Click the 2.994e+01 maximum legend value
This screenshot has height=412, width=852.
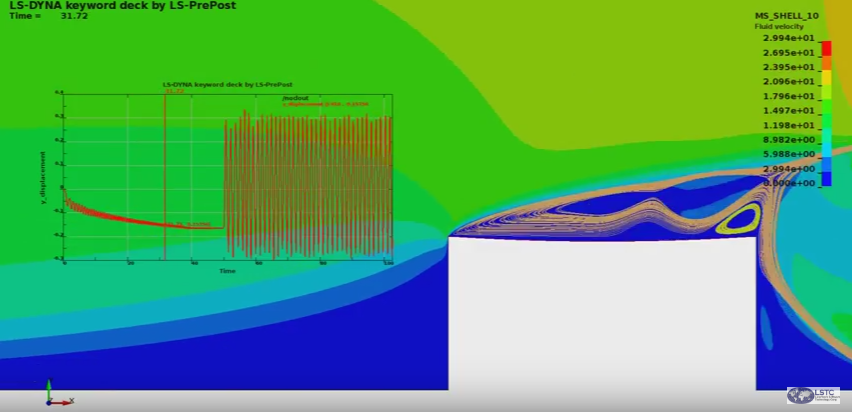(x=790, y=38)
